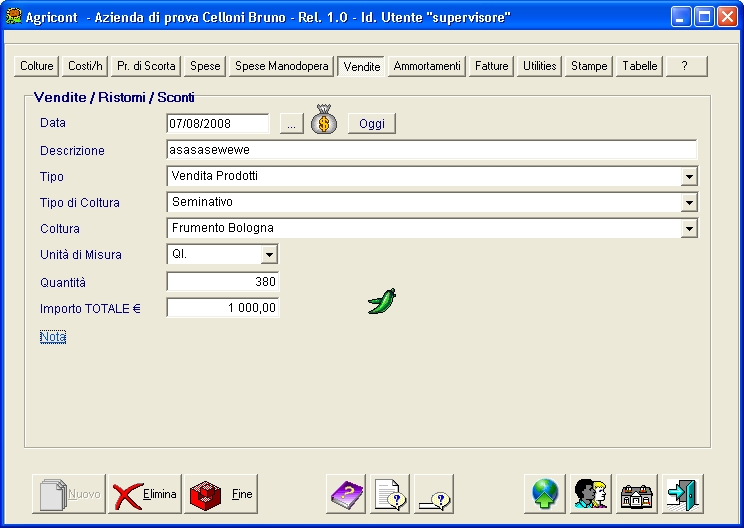This screenshot has height=528, width=744.
Task: Expand the Coltura dropdown list
Action: click(x=689, y=229)
